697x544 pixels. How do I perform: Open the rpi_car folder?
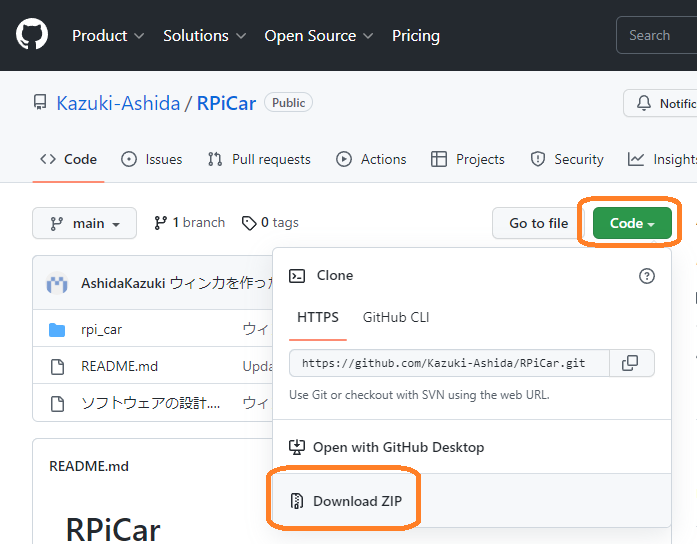(x=101, y=329)
